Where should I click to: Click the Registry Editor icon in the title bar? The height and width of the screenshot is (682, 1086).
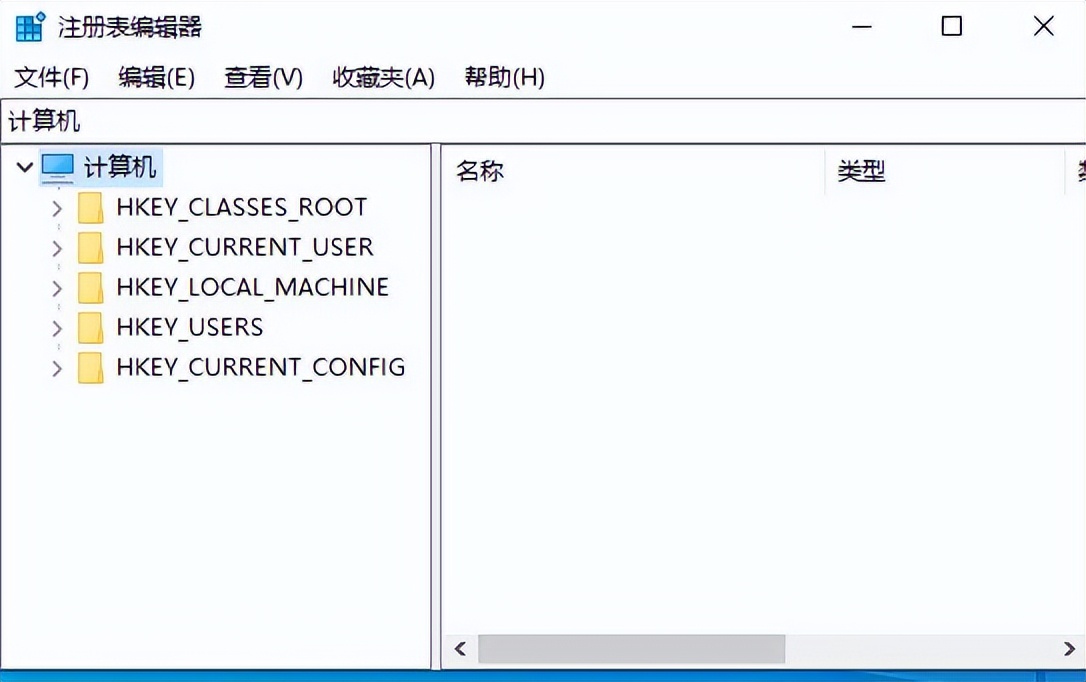coord(30,27)
